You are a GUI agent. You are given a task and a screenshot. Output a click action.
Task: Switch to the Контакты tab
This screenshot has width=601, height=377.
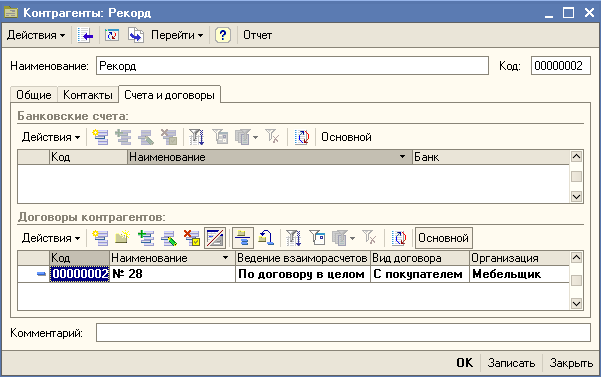click(x=88, y=95)
